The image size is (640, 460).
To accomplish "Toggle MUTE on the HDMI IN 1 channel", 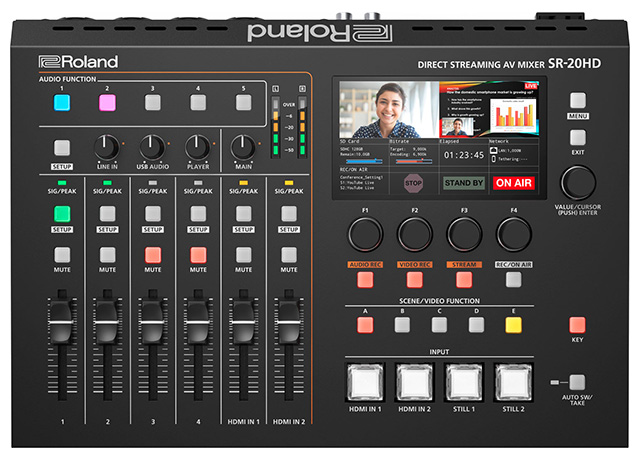I will point(243,254).
